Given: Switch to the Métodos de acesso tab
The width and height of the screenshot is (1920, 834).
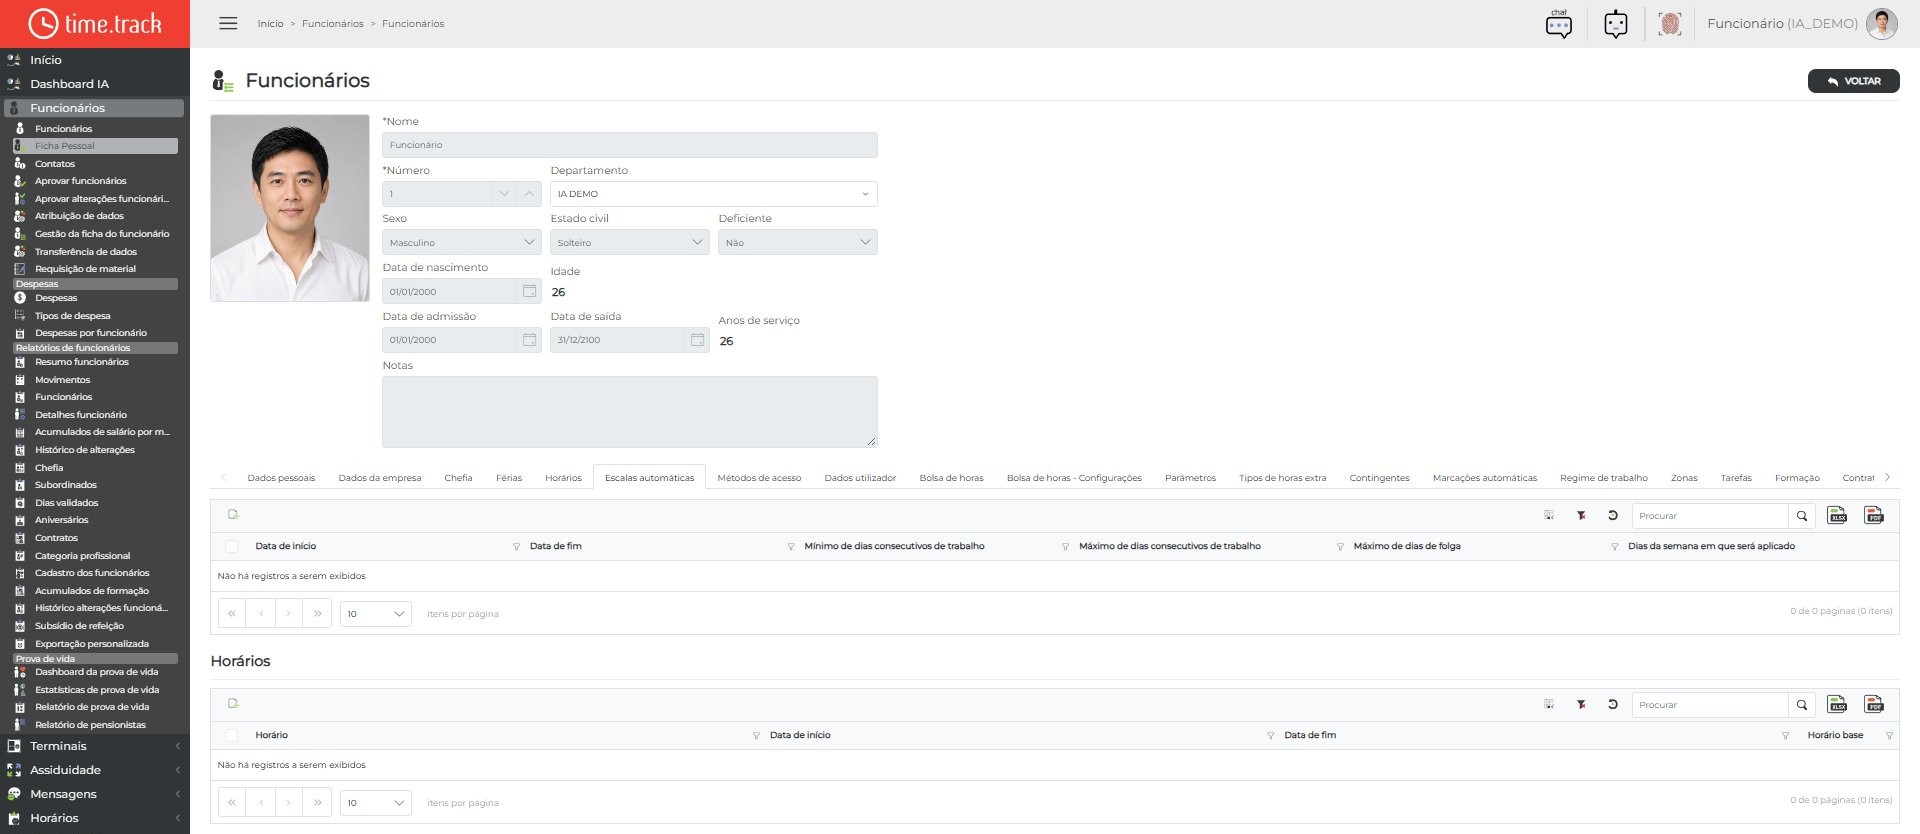Looking at the screenshot, I should [759, 478].
